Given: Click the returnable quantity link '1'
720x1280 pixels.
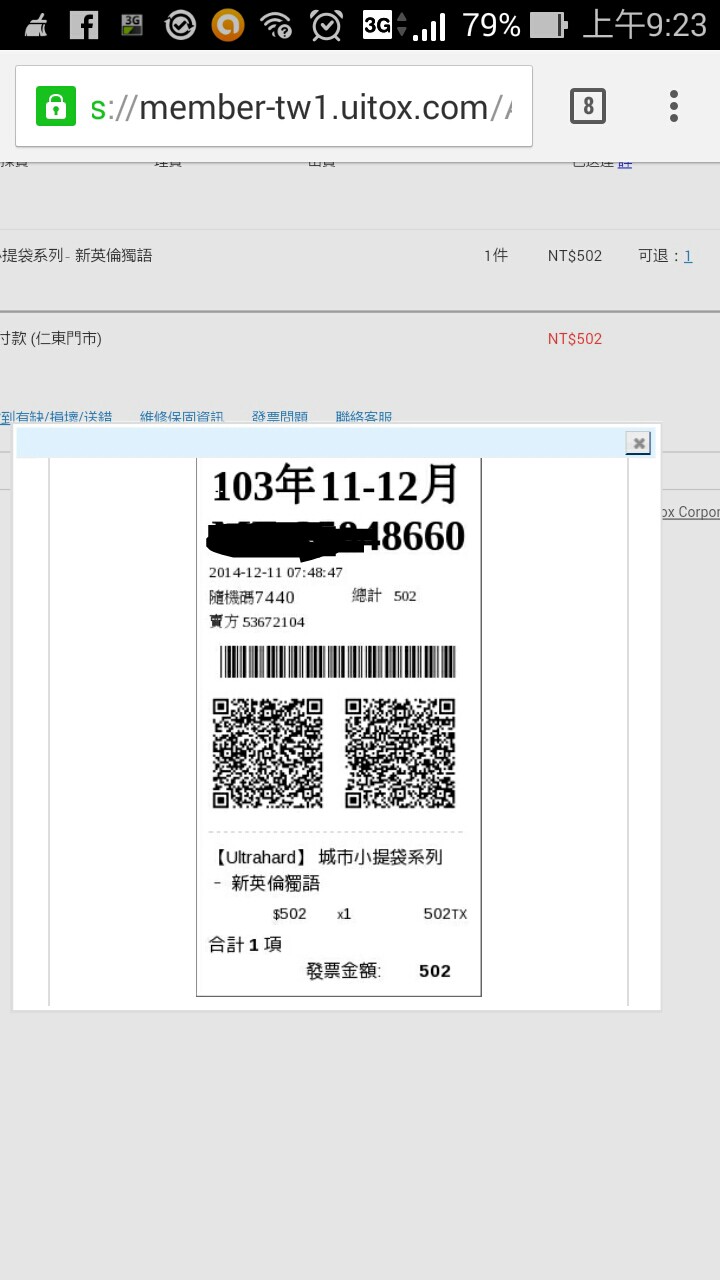Looking at the screenshot, I should [688, 256].
